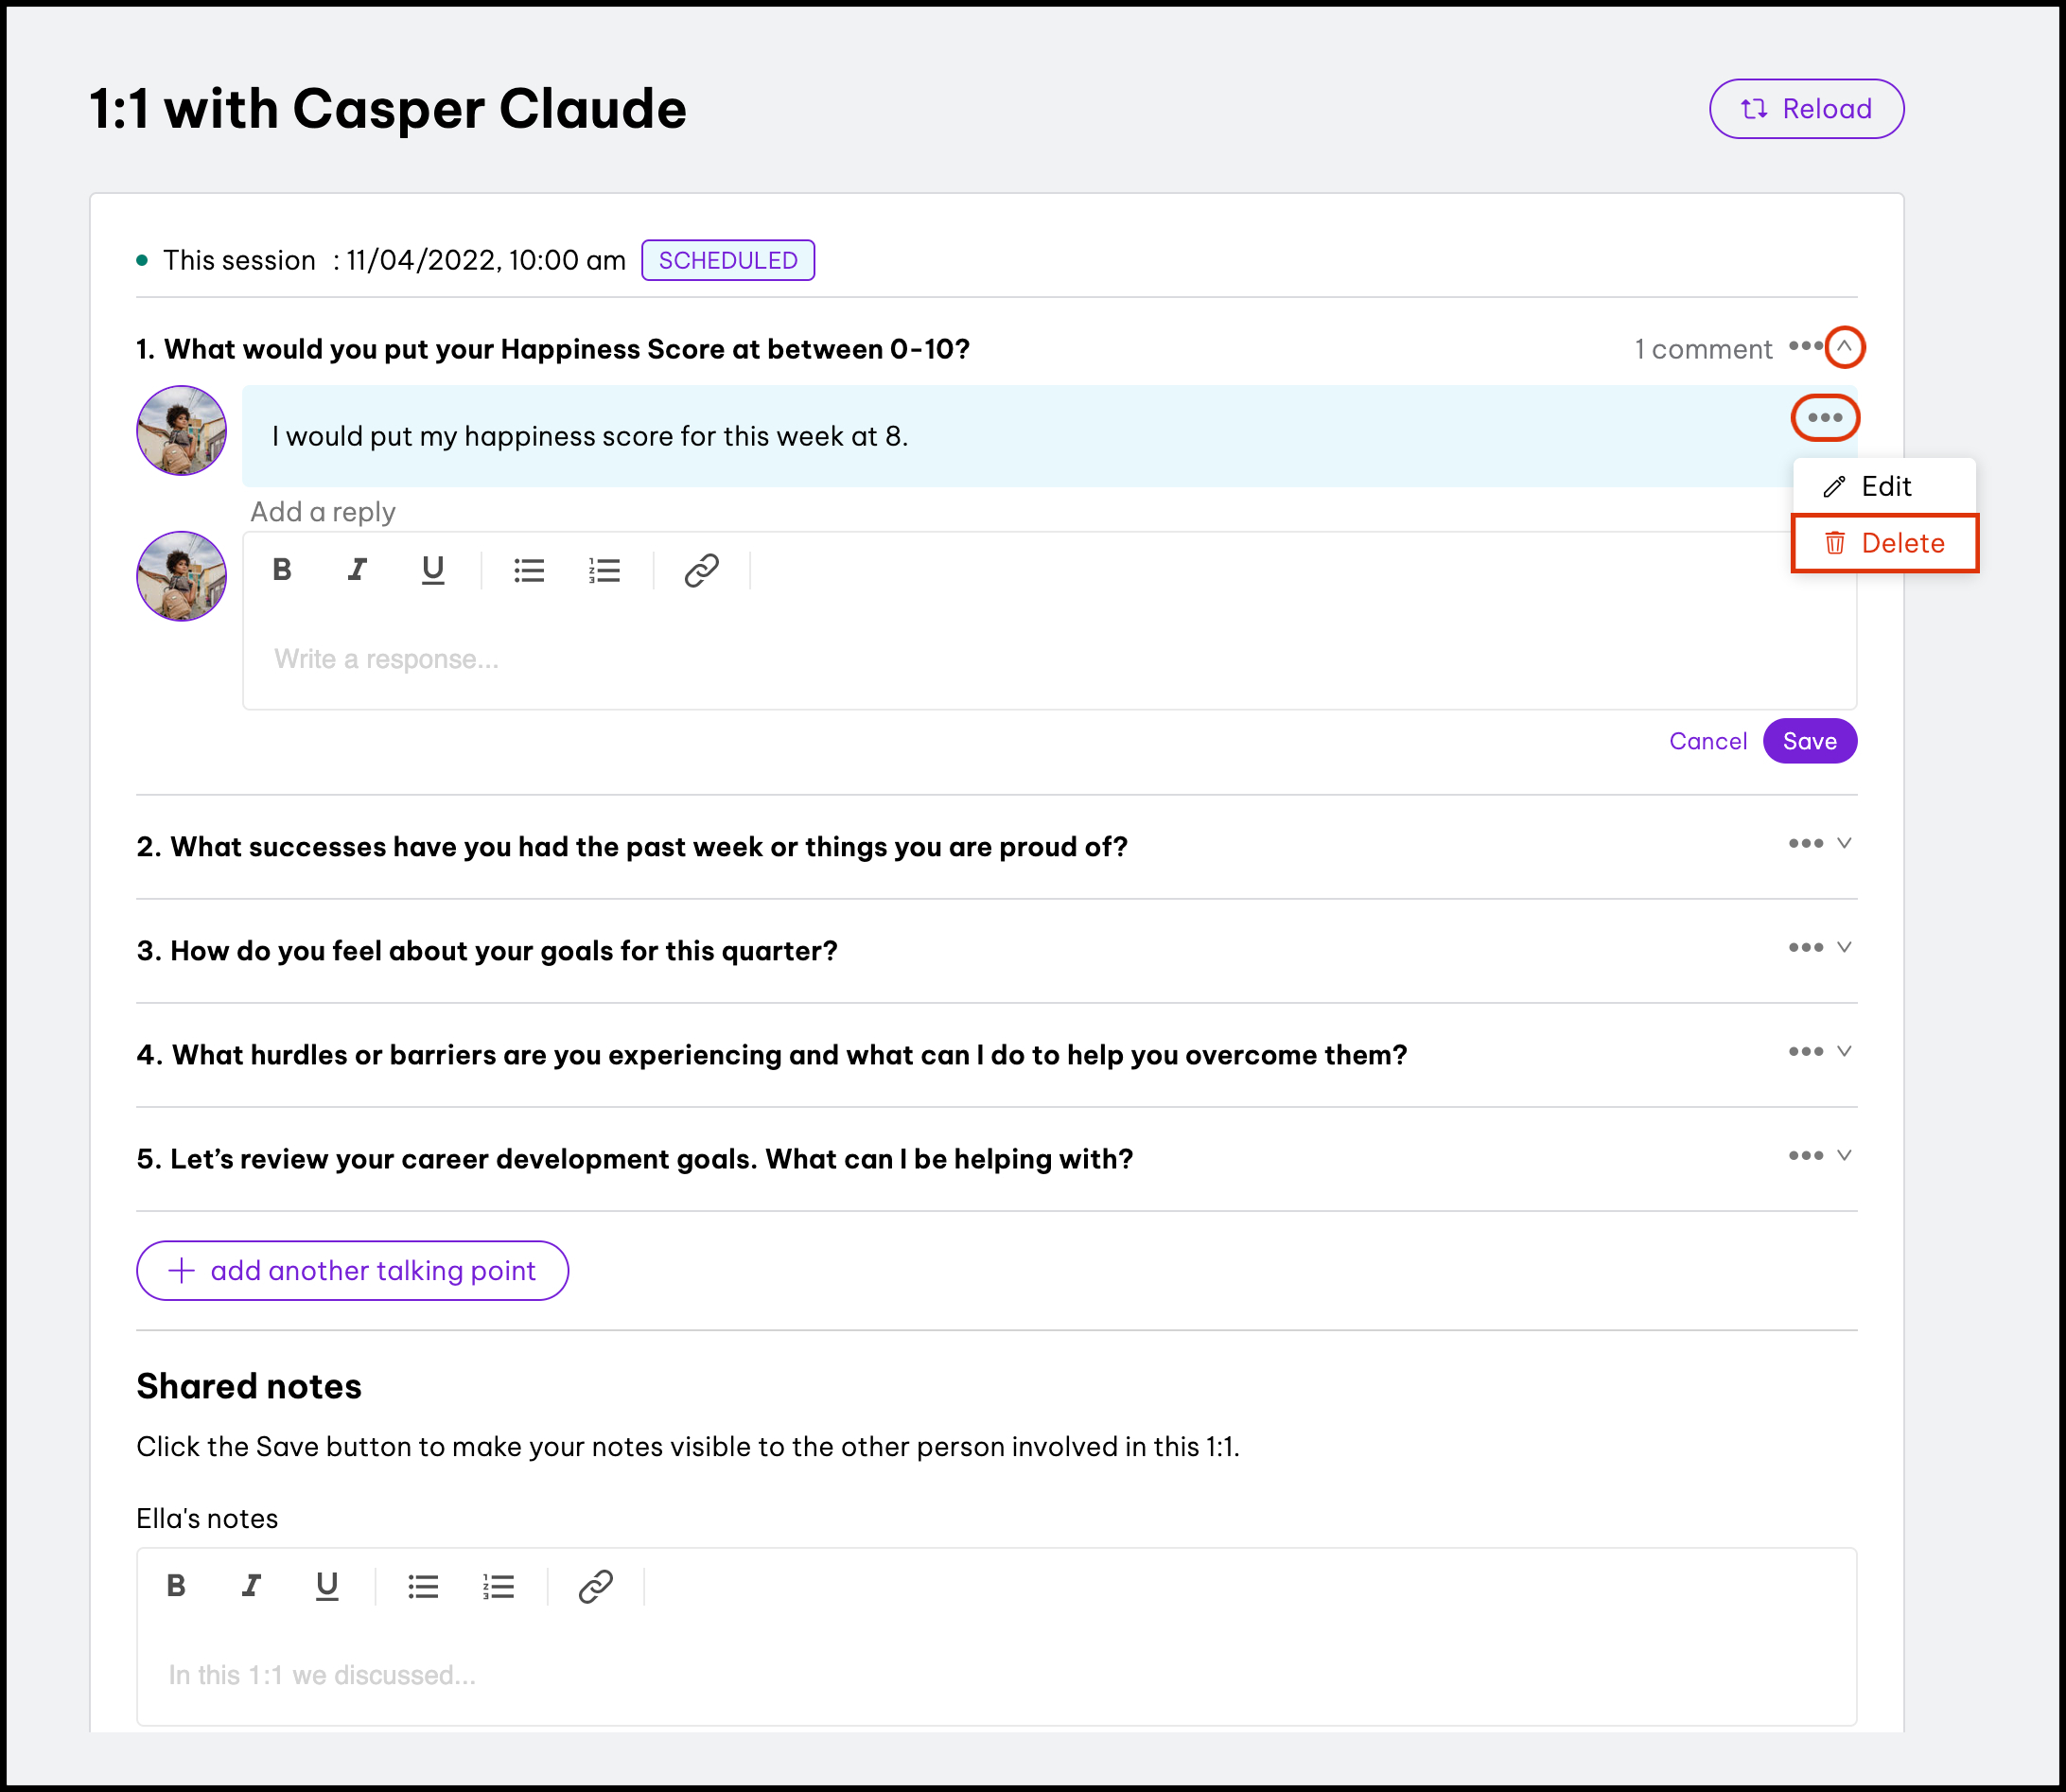Save the reply

pos(1809,741)
